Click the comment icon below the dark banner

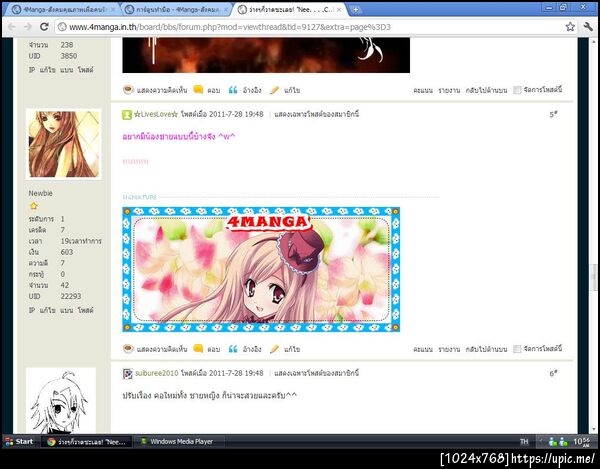click(x=128, y=90)
